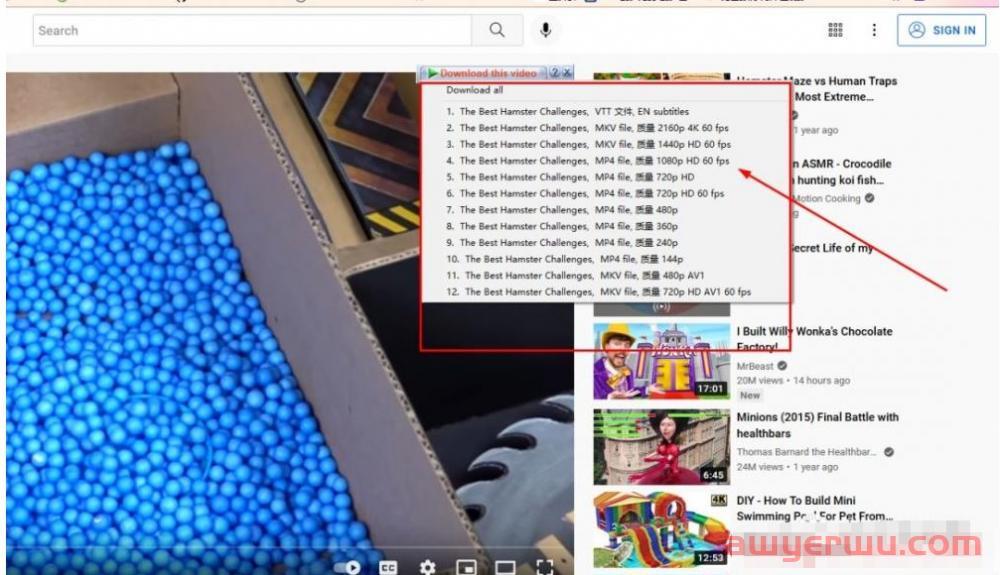Focus the Search input field
Image resolution: width=1000 pixels, height=575 pixels.
point(252,30)
